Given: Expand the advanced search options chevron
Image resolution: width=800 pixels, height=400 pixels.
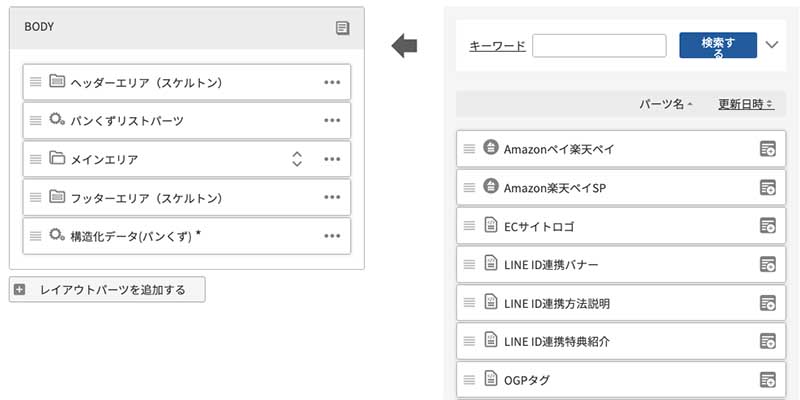Looking at the screenshot, I should 771,44.
